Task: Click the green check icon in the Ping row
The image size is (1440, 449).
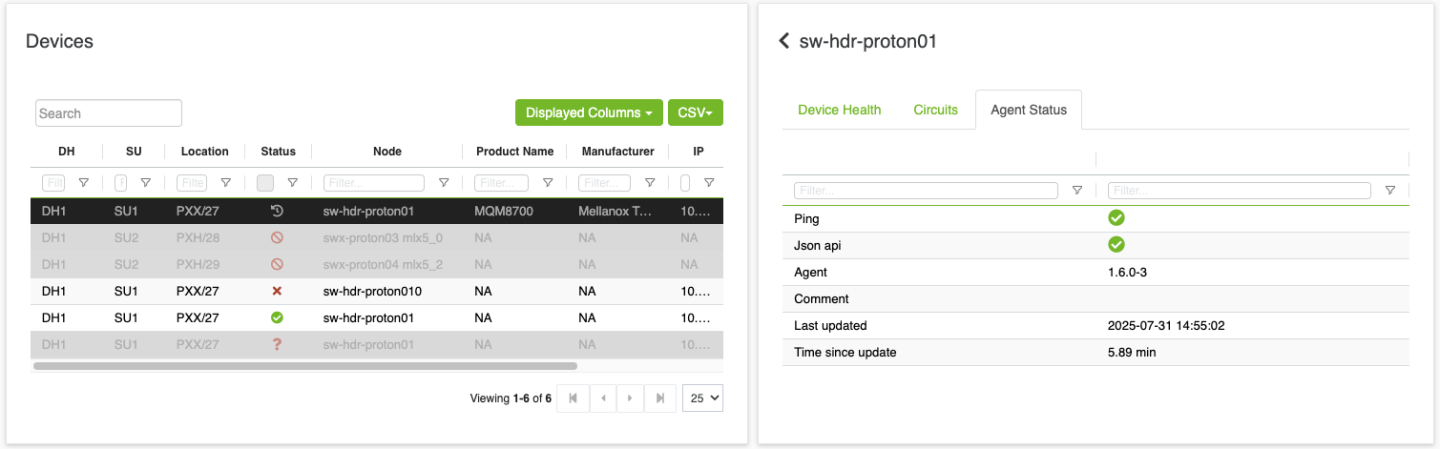Action: pos(1116,218)
